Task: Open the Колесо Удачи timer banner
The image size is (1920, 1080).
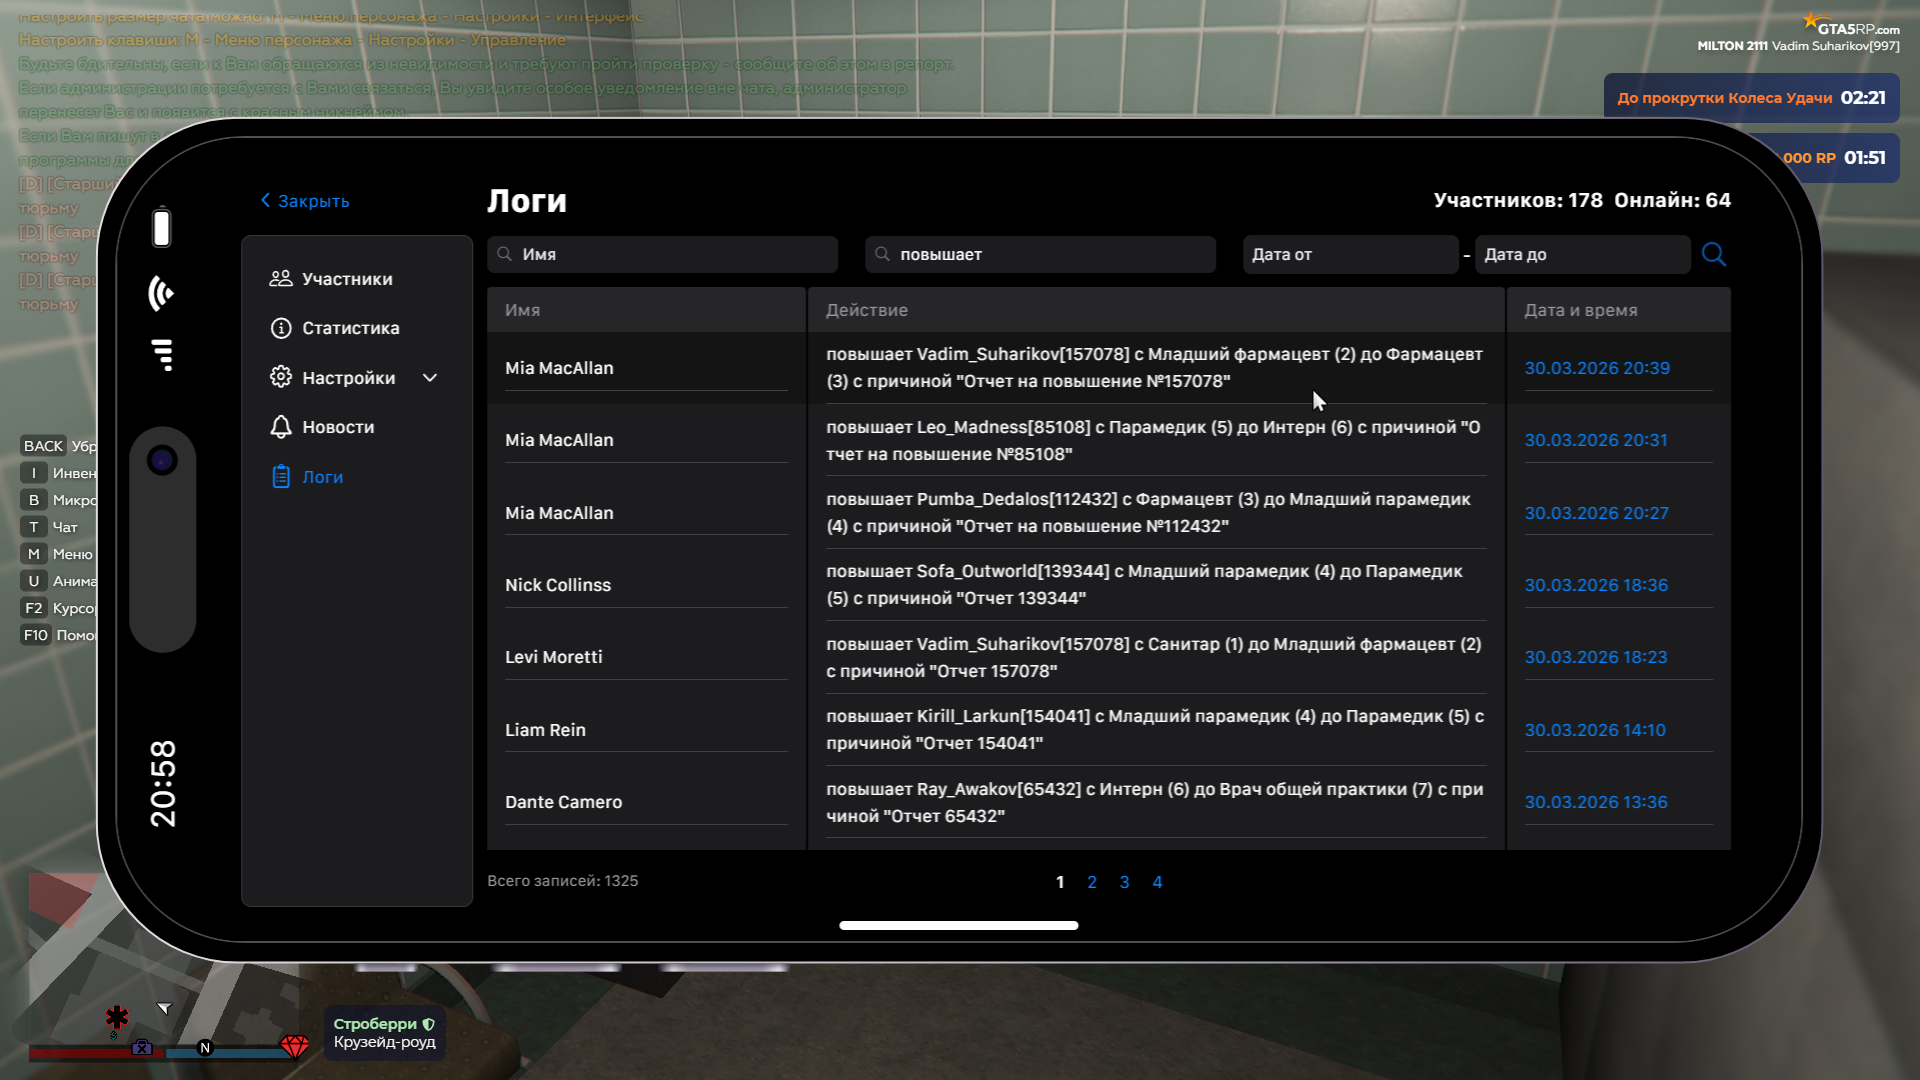Action: tap(1750, 98)
